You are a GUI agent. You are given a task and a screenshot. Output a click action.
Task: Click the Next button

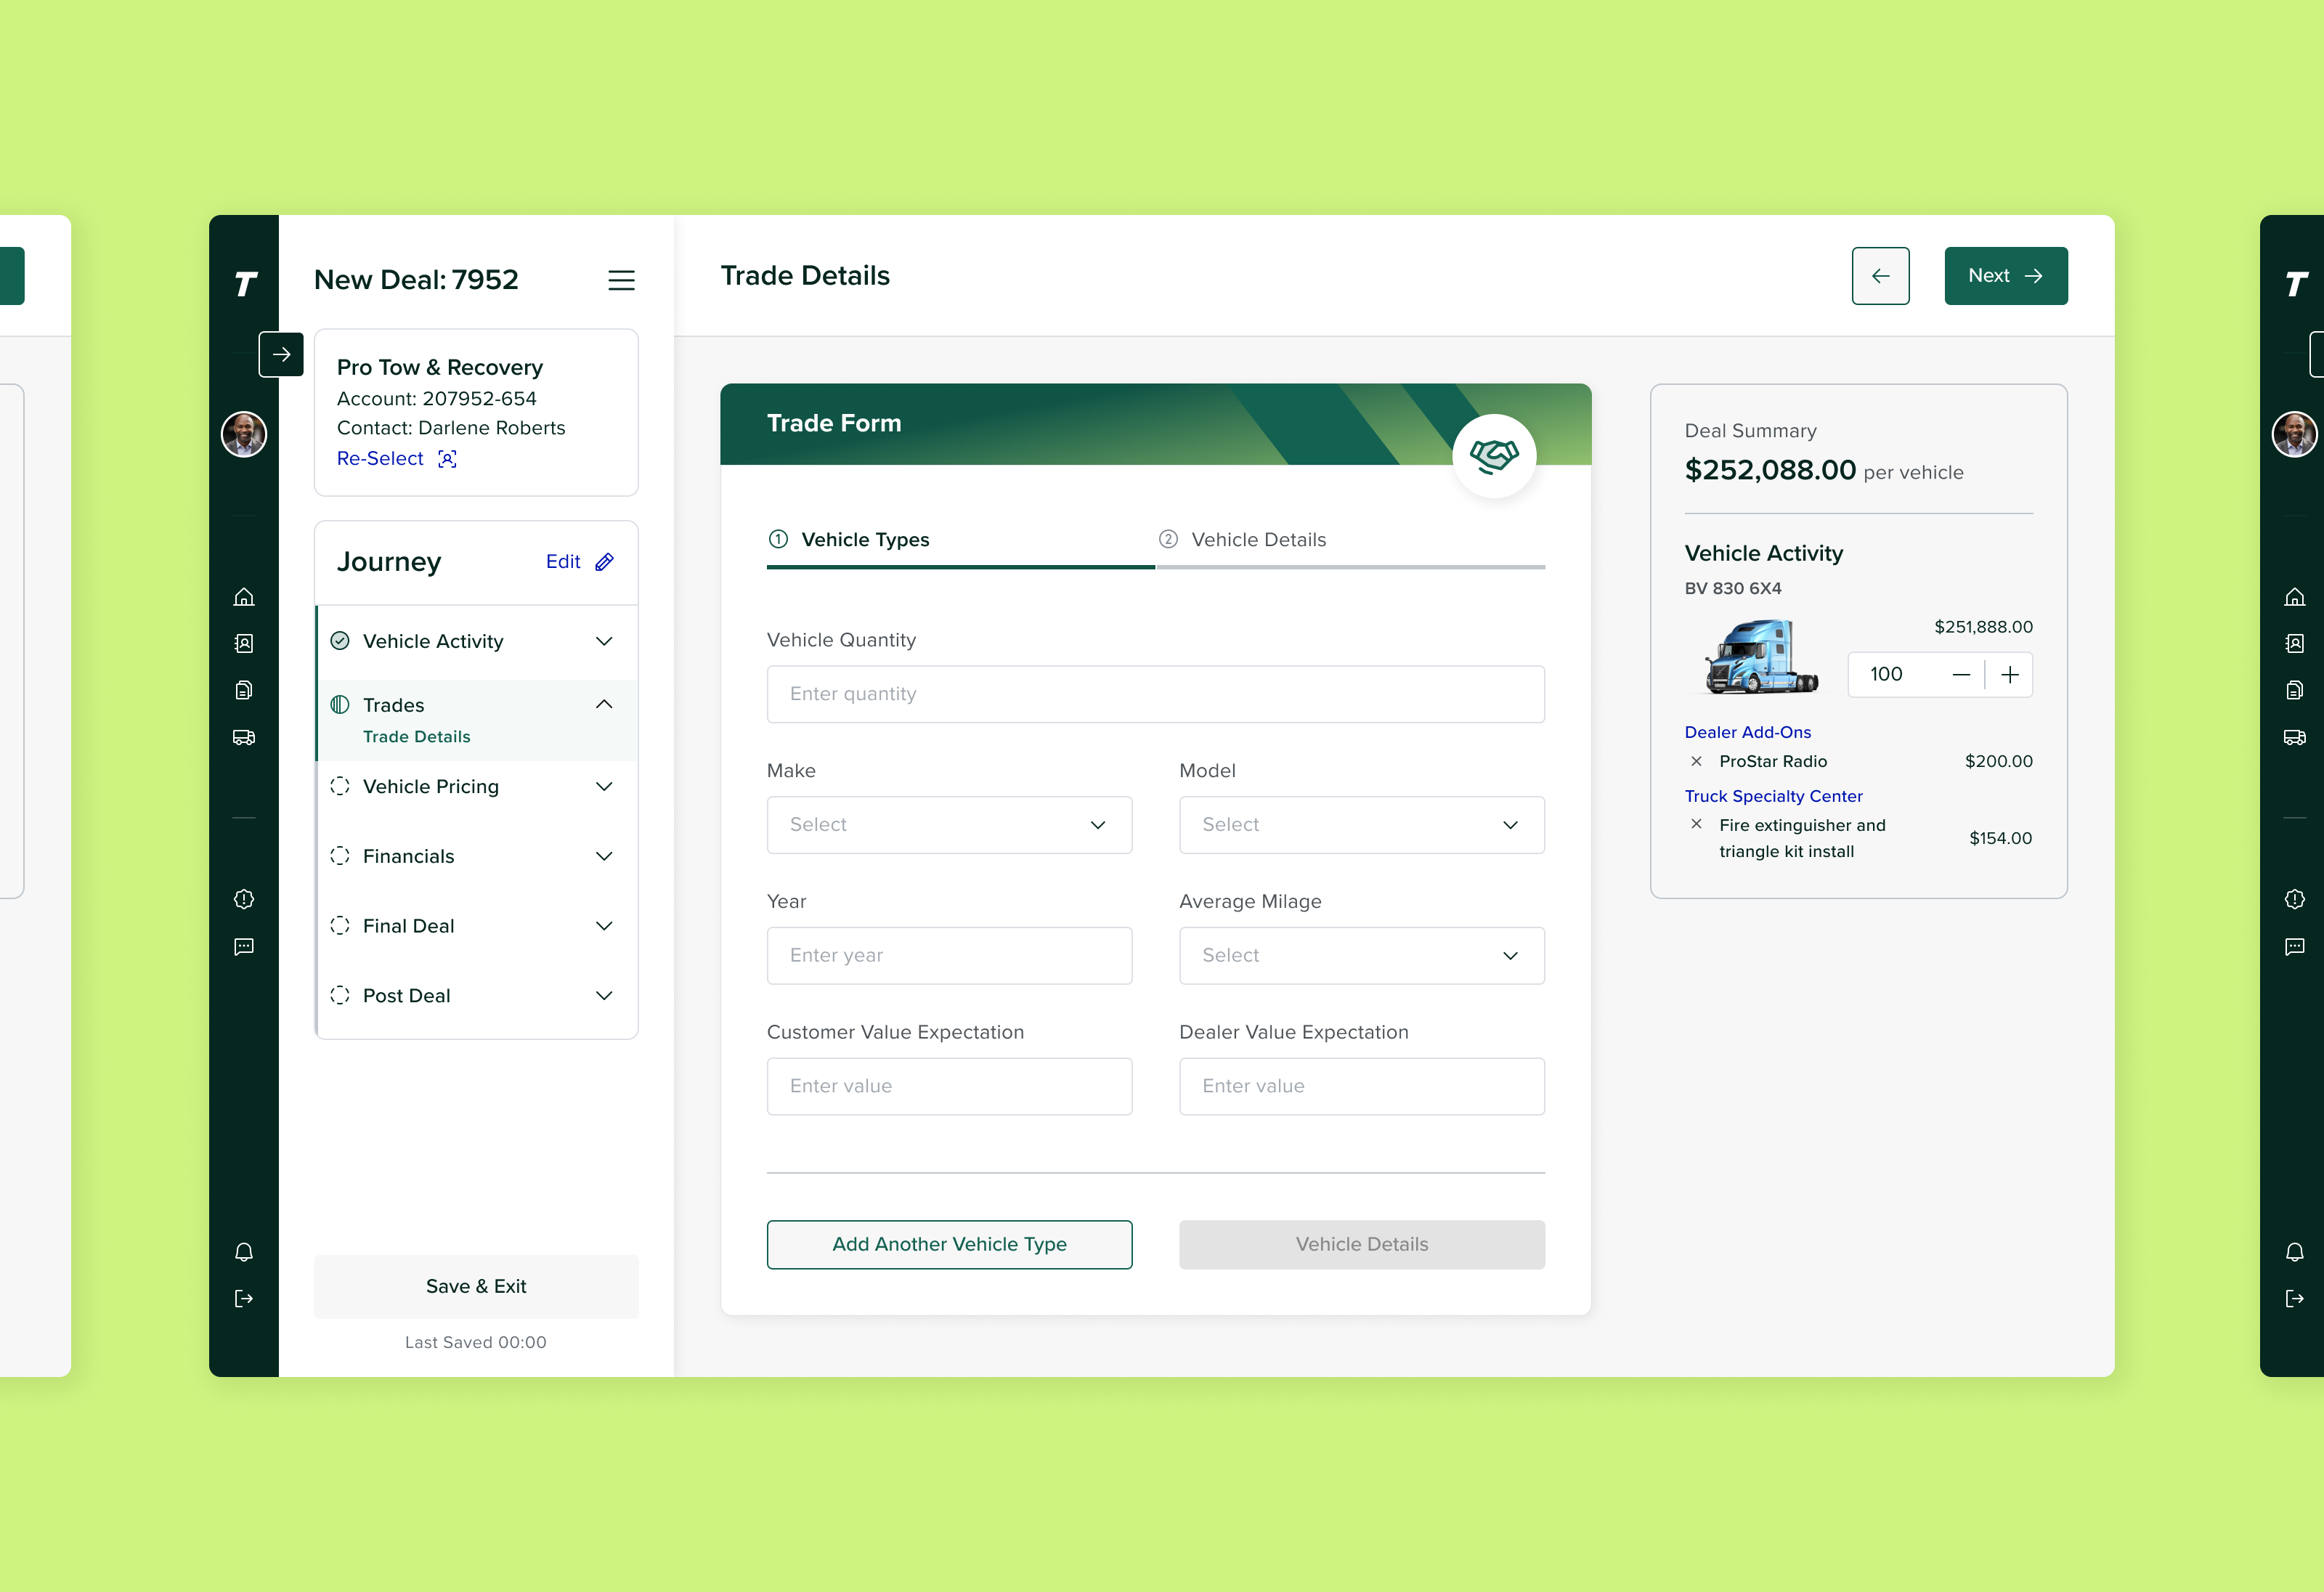[x=2005, y=275]
